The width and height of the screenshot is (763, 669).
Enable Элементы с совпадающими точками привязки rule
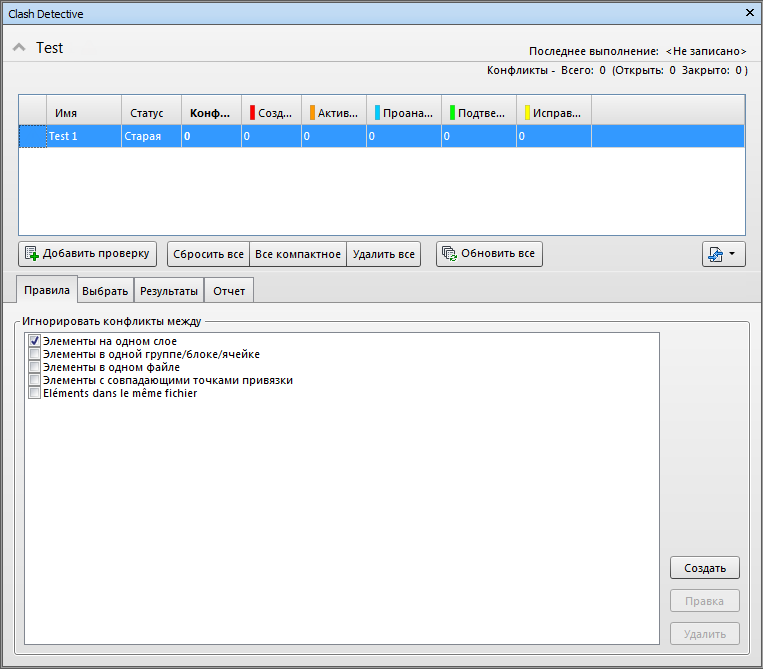pos(35,380)
